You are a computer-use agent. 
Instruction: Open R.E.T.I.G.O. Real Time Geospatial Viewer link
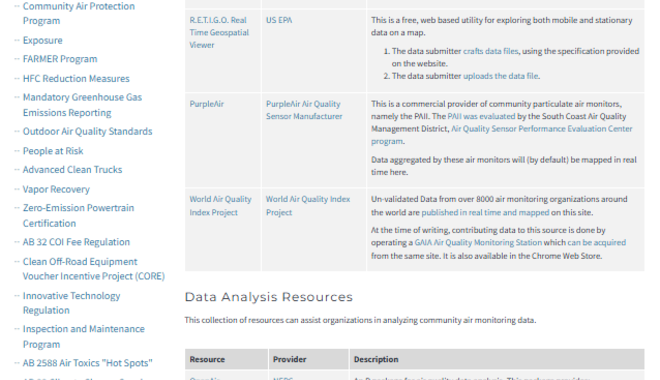tap(219, 32)
